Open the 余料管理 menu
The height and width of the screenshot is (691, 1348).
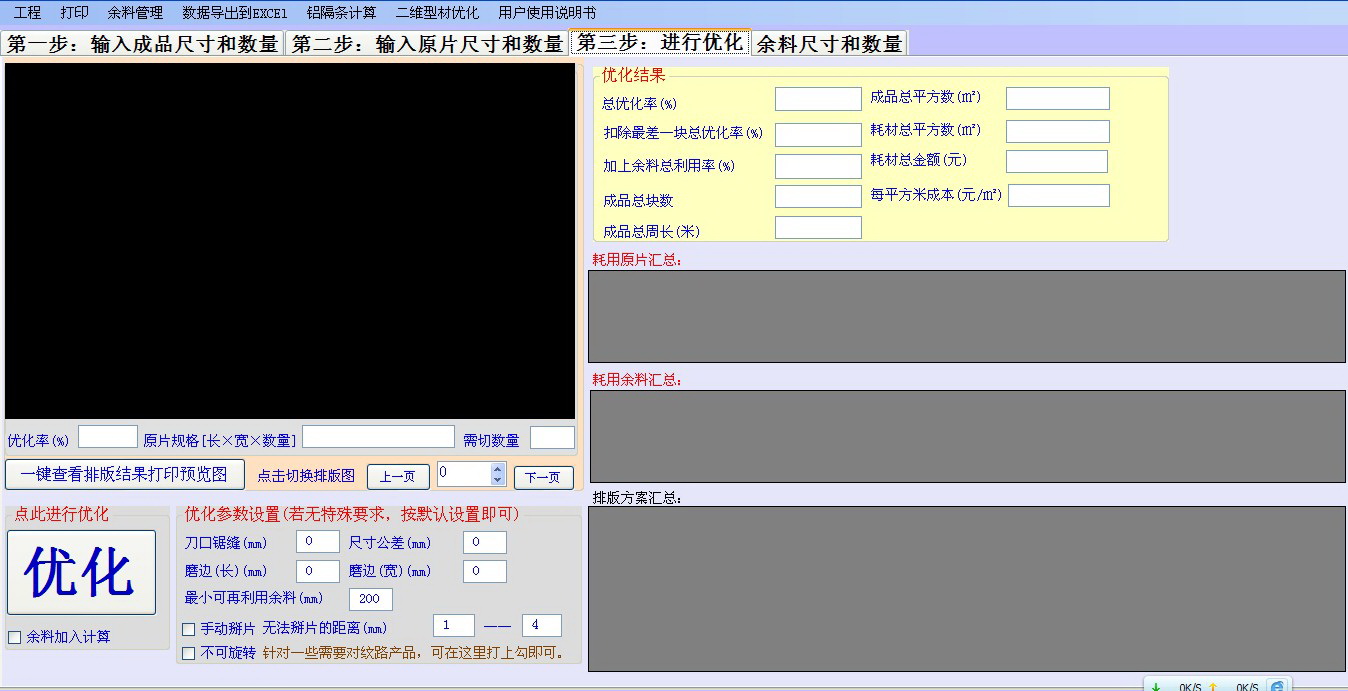135,13
